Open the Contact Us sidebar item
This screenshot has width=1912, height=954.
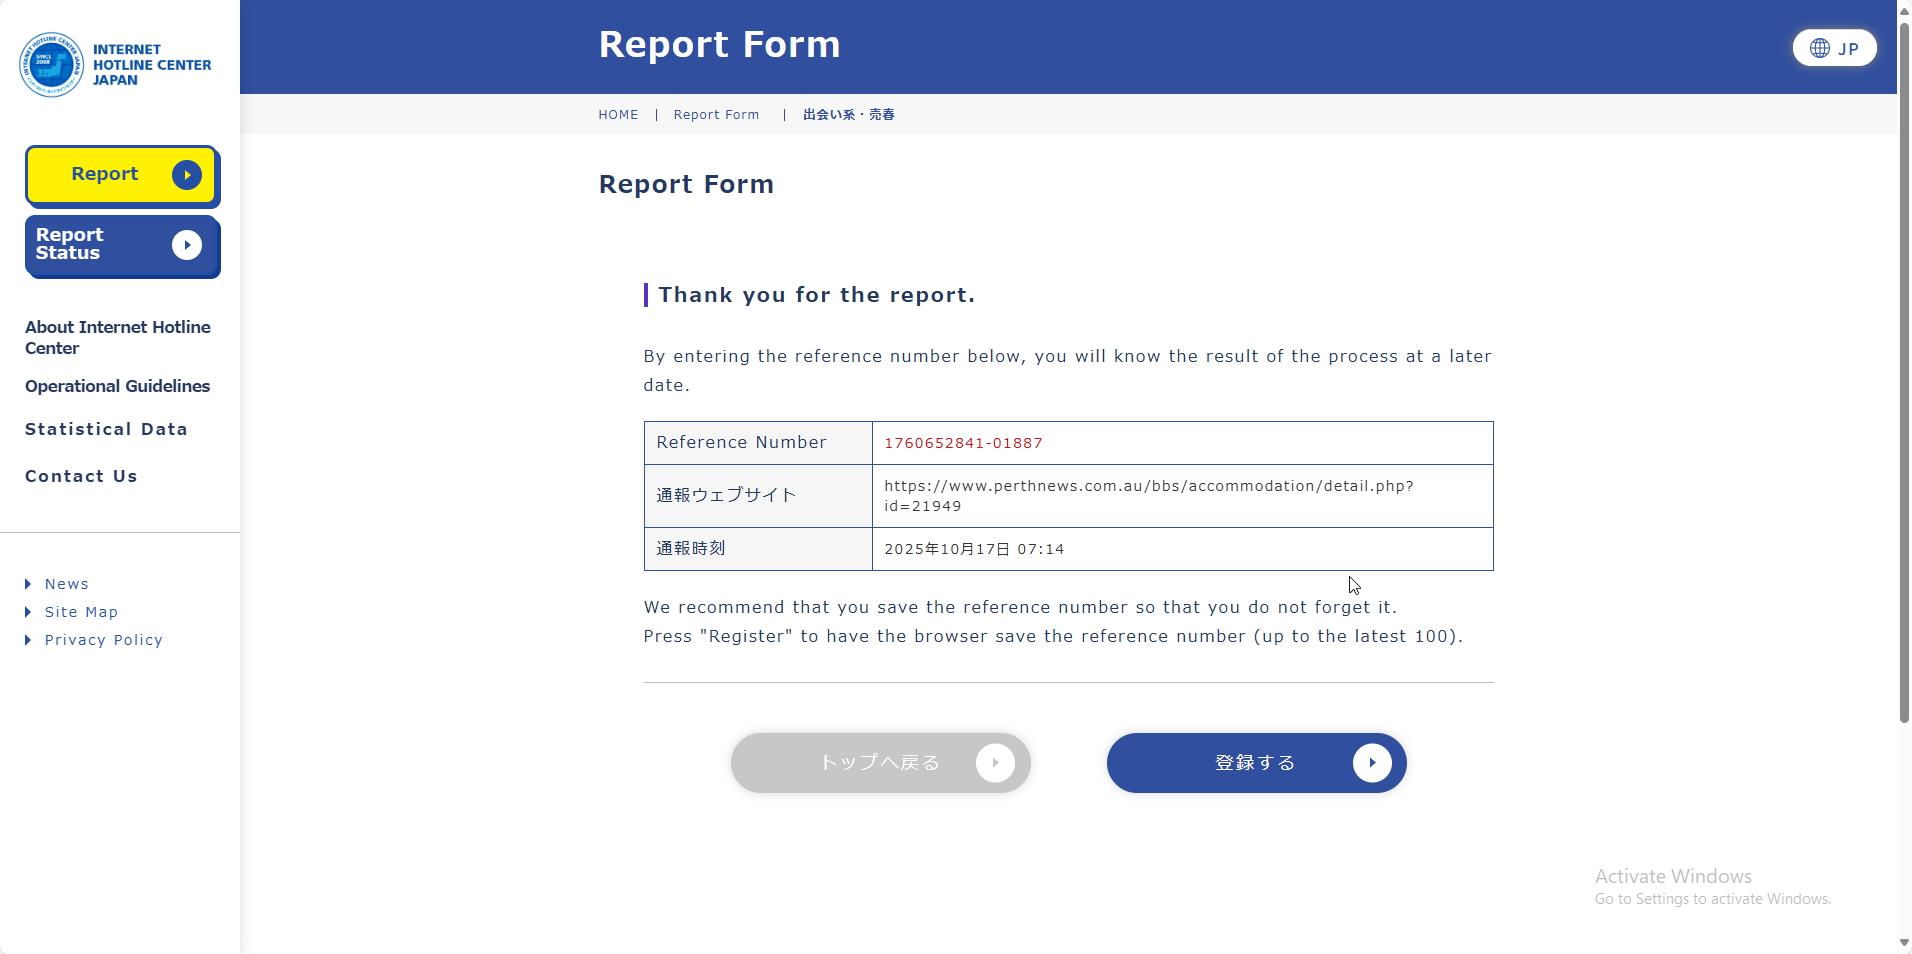pyautogui.click(x=81, y=476)
